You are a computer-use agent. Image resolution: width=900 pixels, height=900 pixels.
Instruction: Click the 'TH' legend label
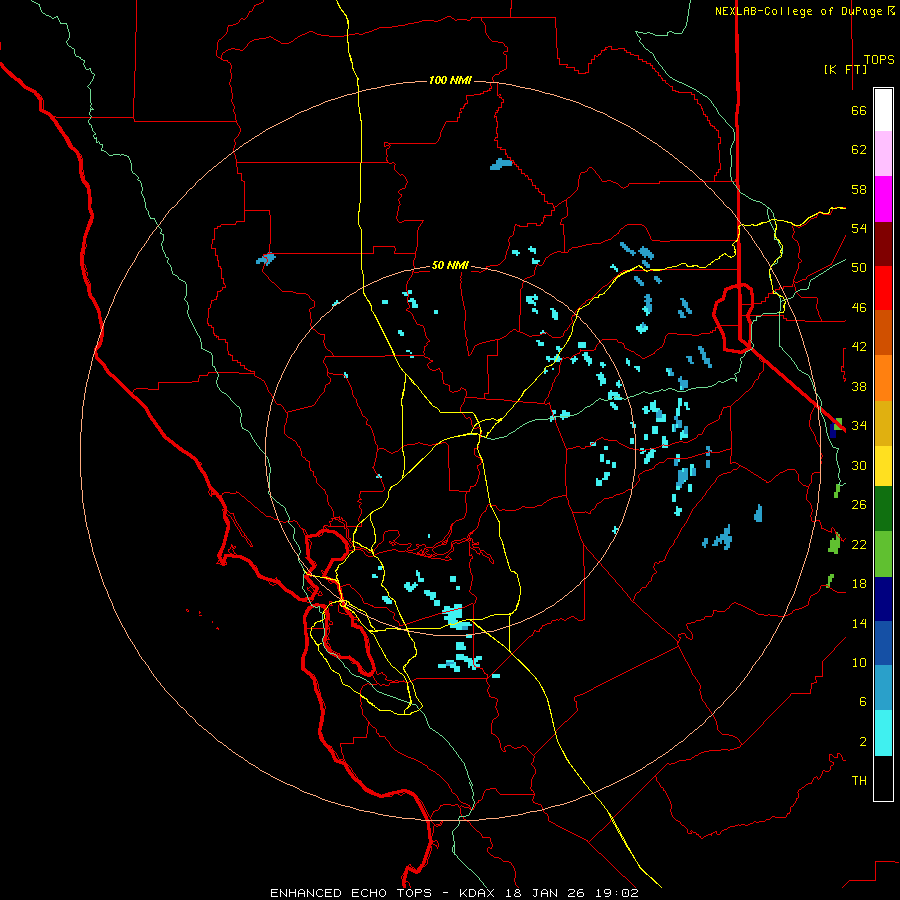click(x=859, y=781)
